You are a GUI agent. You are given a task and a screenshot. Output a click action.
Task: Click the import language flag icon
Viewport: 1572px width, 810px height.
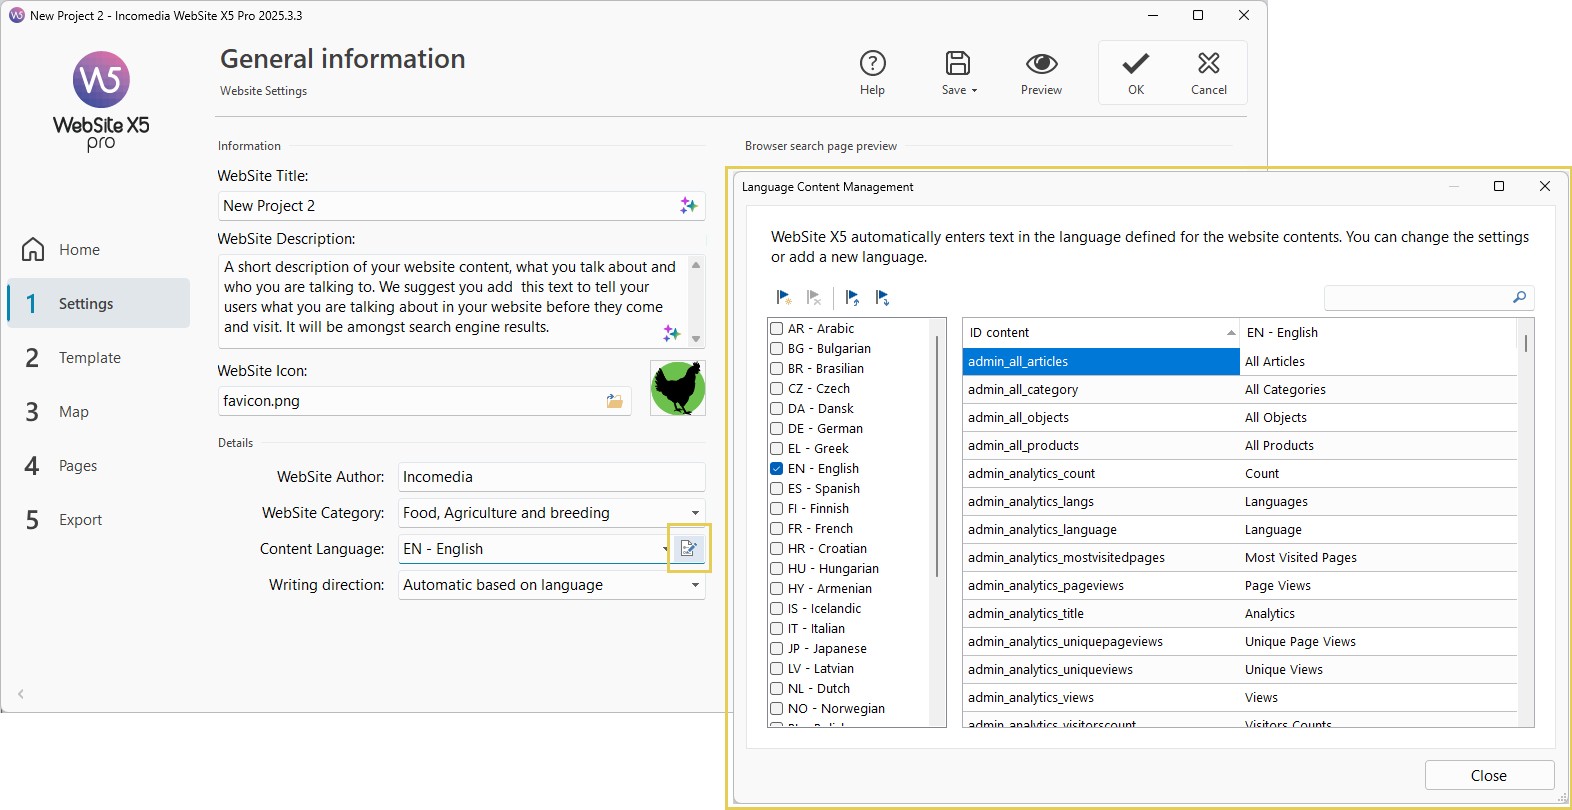pyautogui.click(x=852, y=297)
